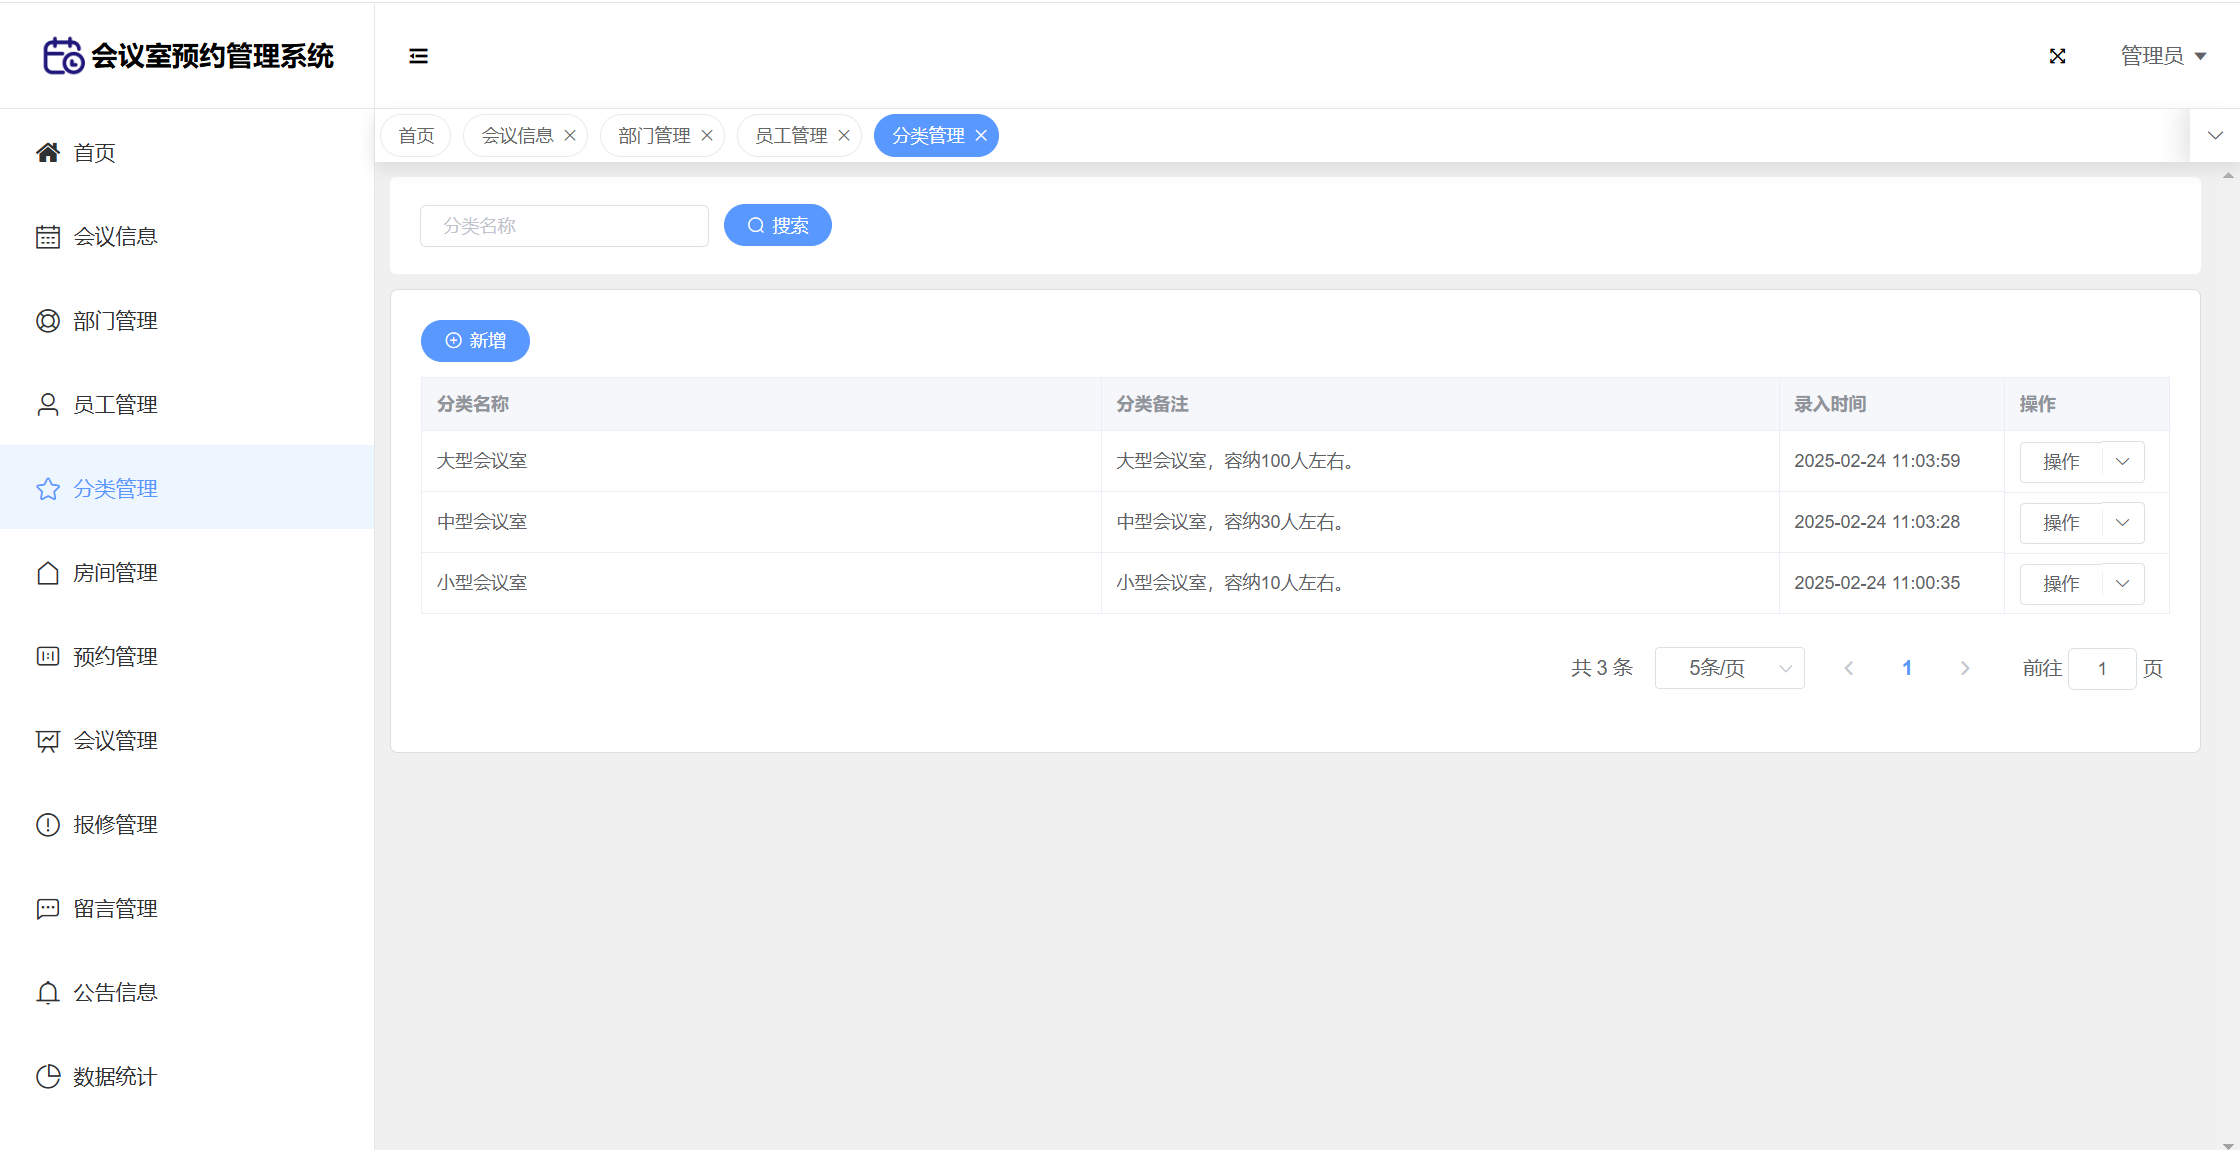Image resolution: width=2240 pixels, height=1150 pixels.
Task: Expand the tabs overflow chevron
Action: click(2215, 136)
